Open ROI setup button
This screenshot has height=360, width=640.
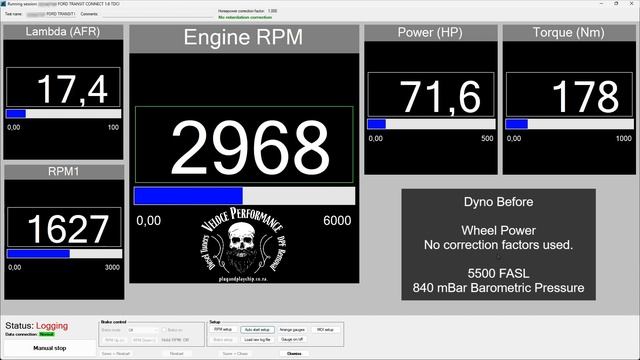(x=325, y=329)
